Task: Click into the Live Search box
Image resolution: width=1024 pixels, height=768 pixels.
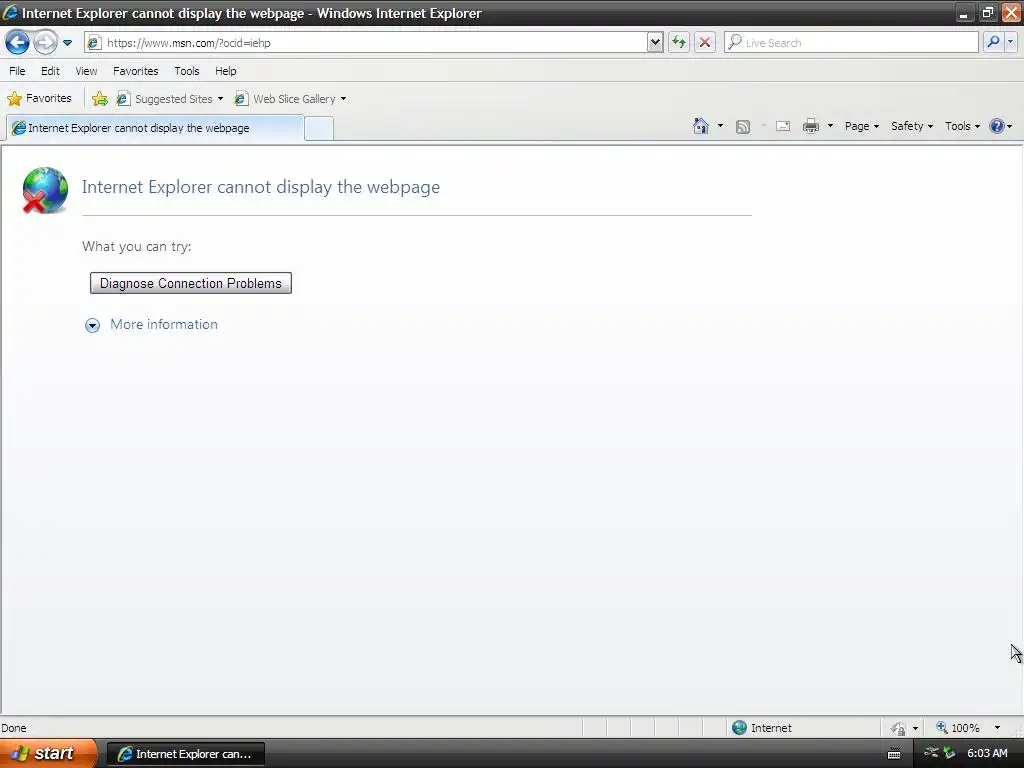Action: tap(851, 42)
